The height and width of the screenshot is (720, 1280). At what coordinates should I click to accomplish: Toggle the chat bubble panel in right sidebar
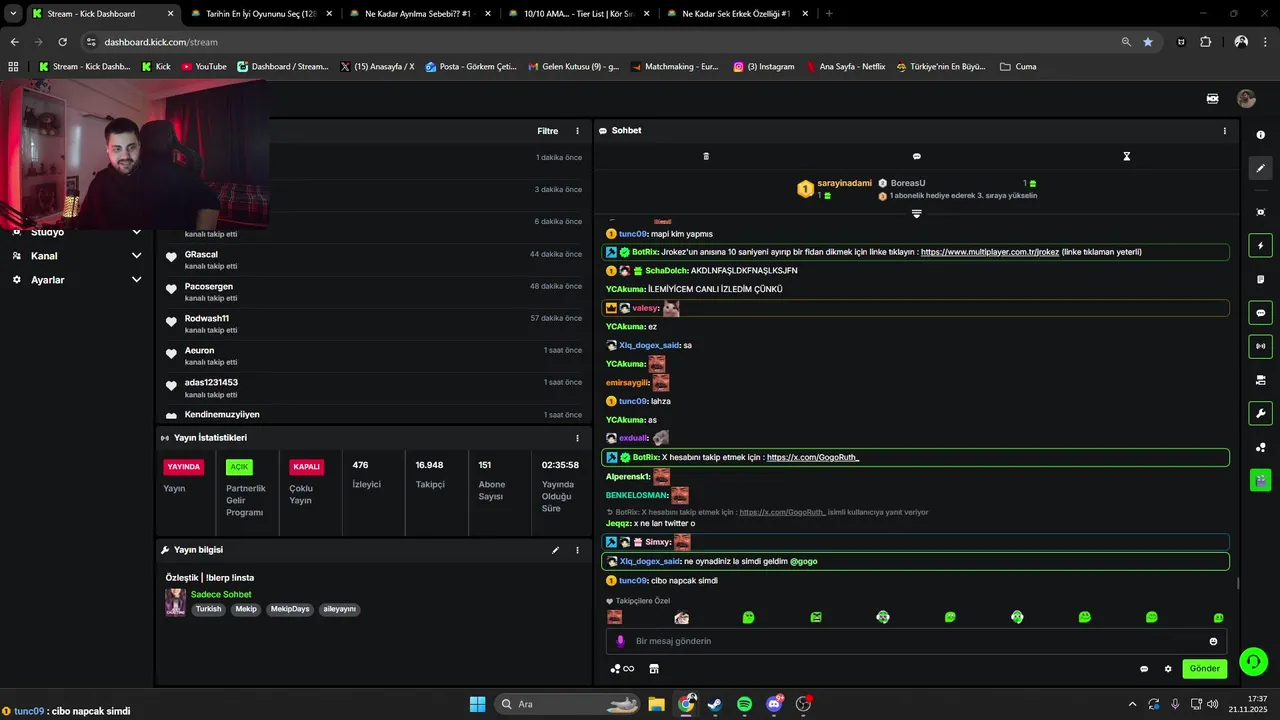coord(1260,313)
